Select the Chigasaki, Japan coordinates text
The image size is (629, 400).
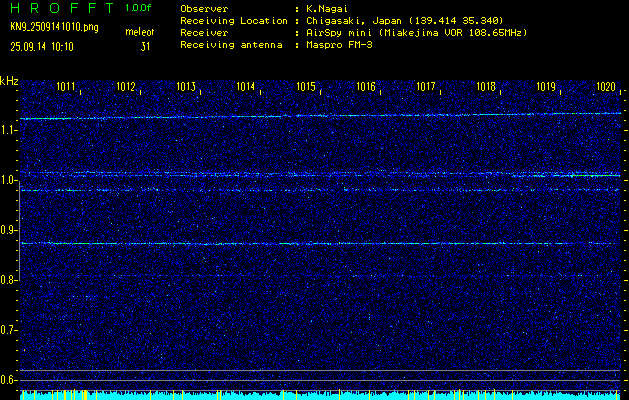(405, 20)
